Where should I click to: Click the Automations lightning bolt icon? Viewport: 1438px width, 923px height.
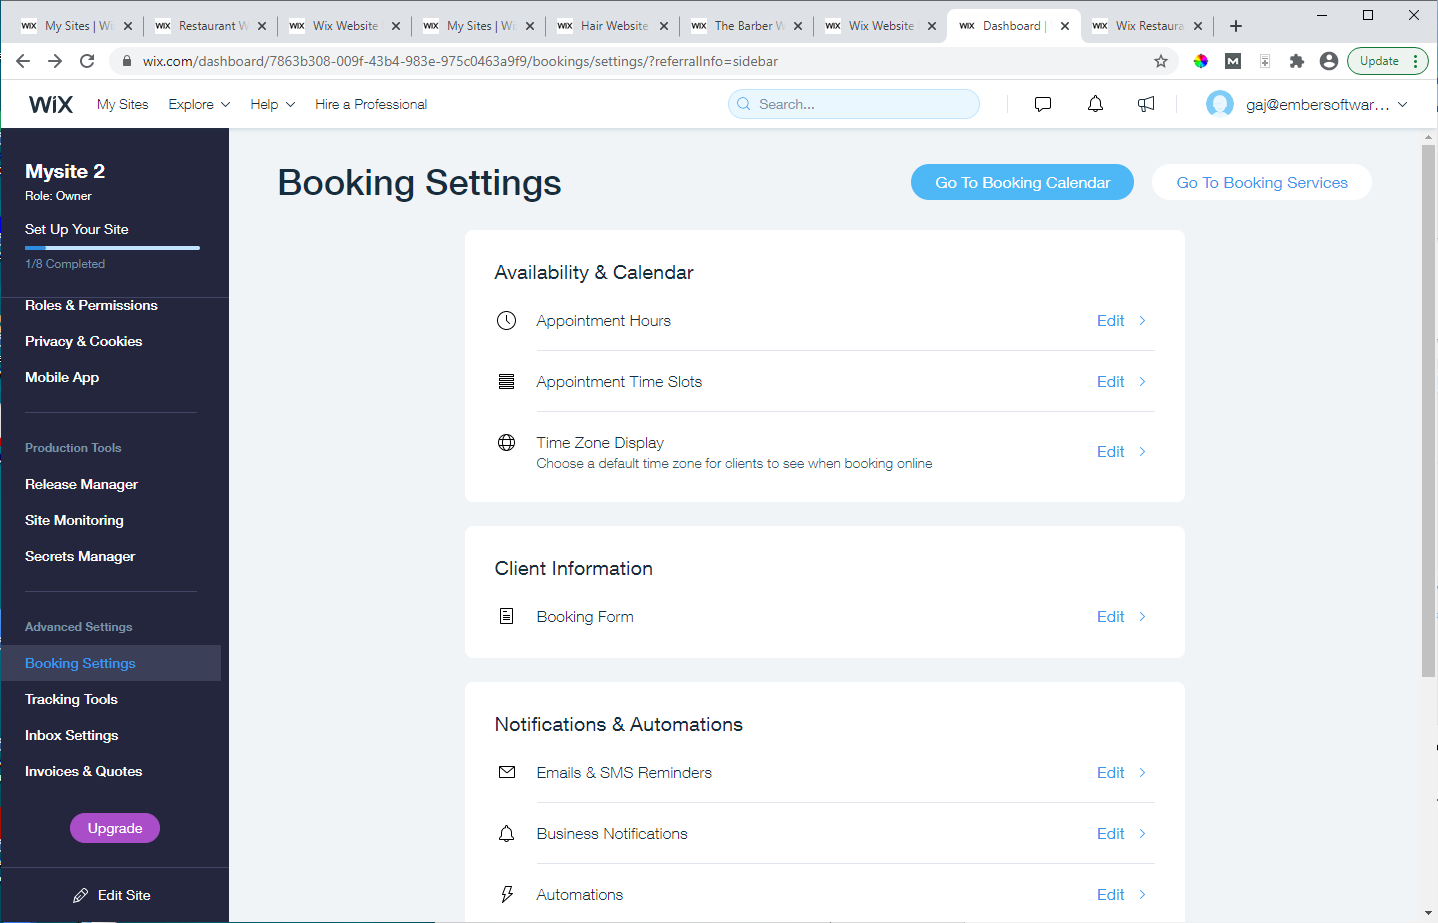pyautogui.click(x=507, y=894)
